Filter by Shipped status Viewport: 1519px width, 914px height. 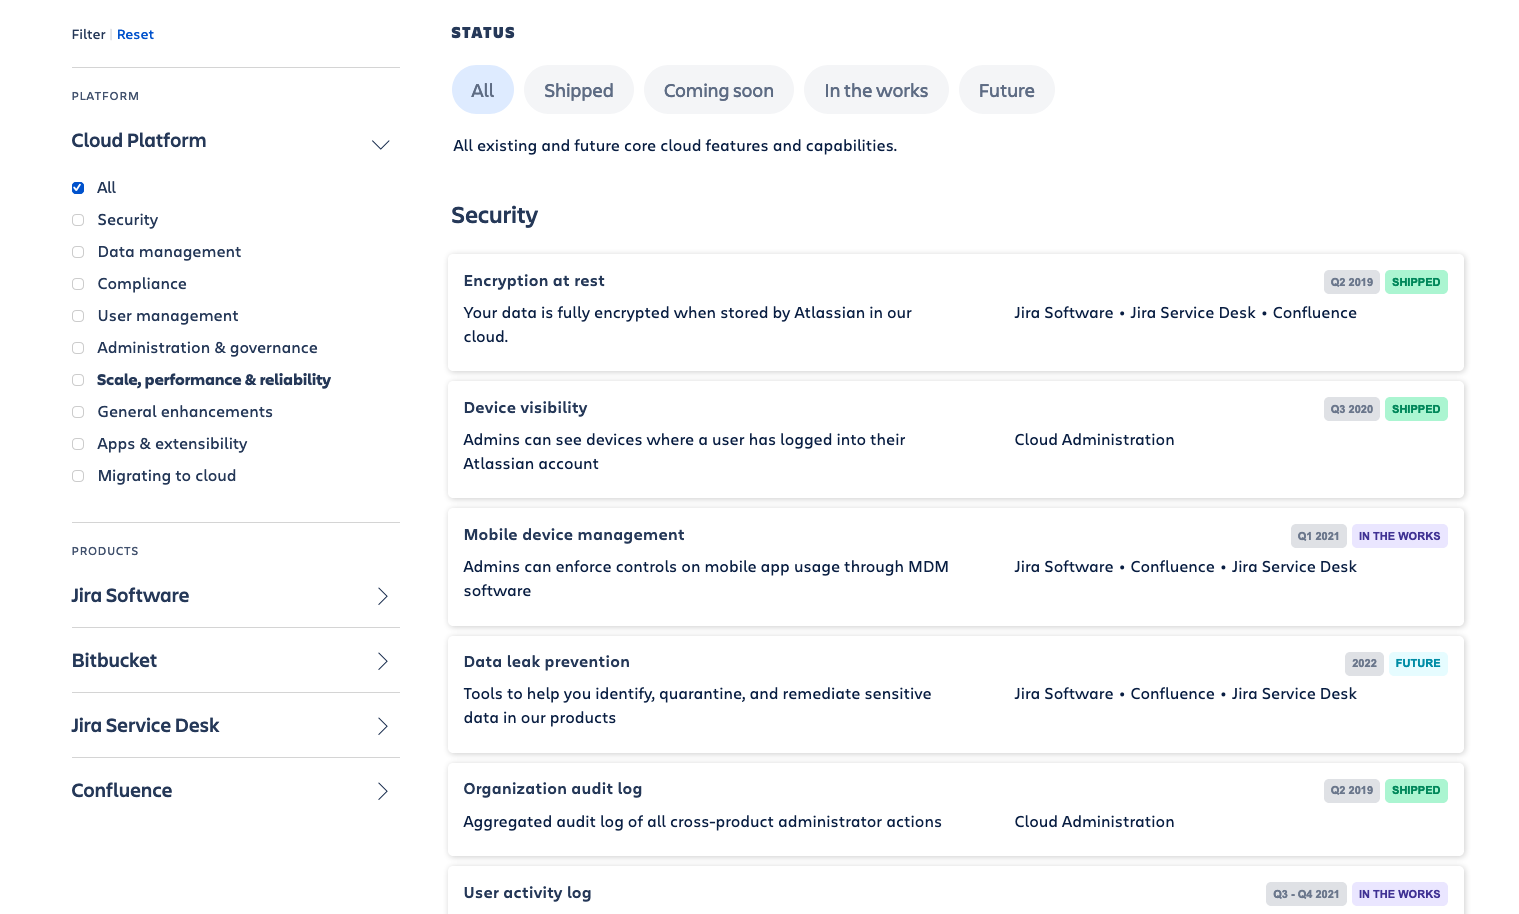coord(579,90)
